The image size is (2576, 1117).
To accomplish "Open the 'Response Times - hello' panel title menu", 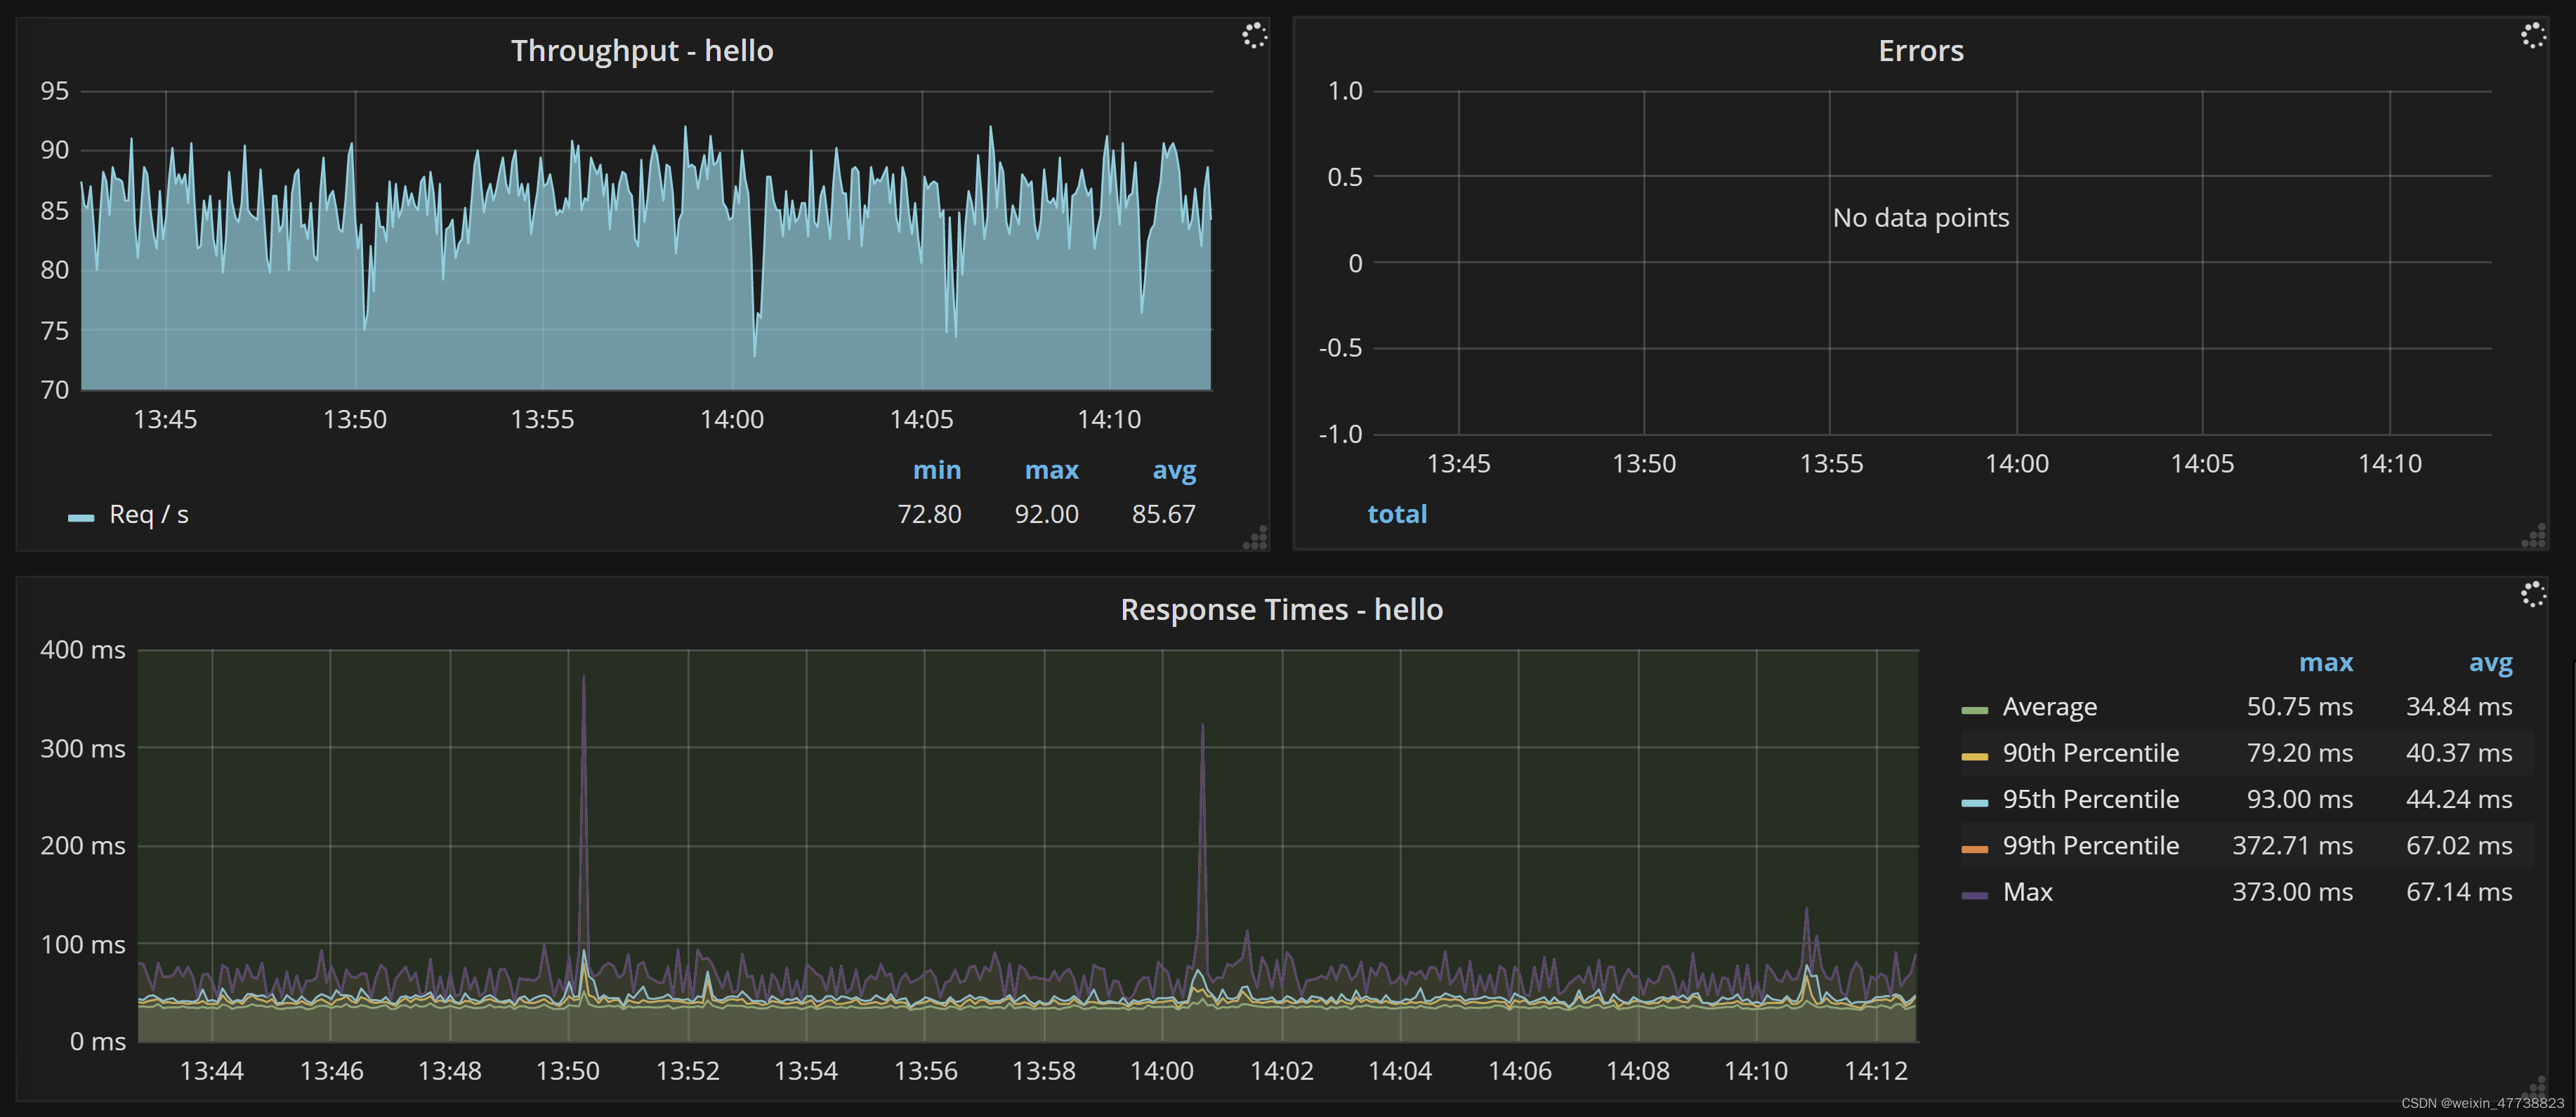I will 1281,609.
